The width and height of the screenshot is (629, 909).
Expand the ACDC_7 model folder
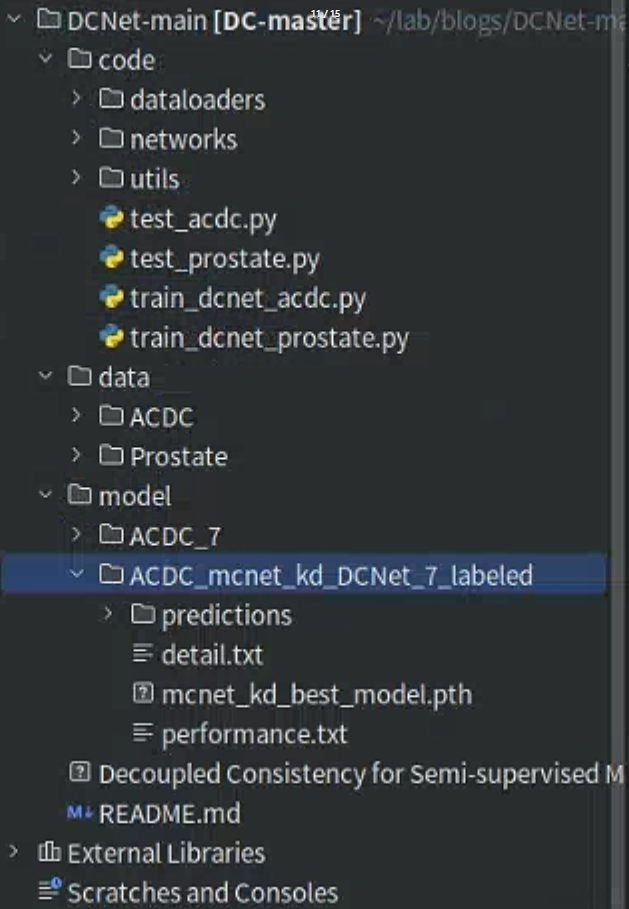tap(77, 535)
